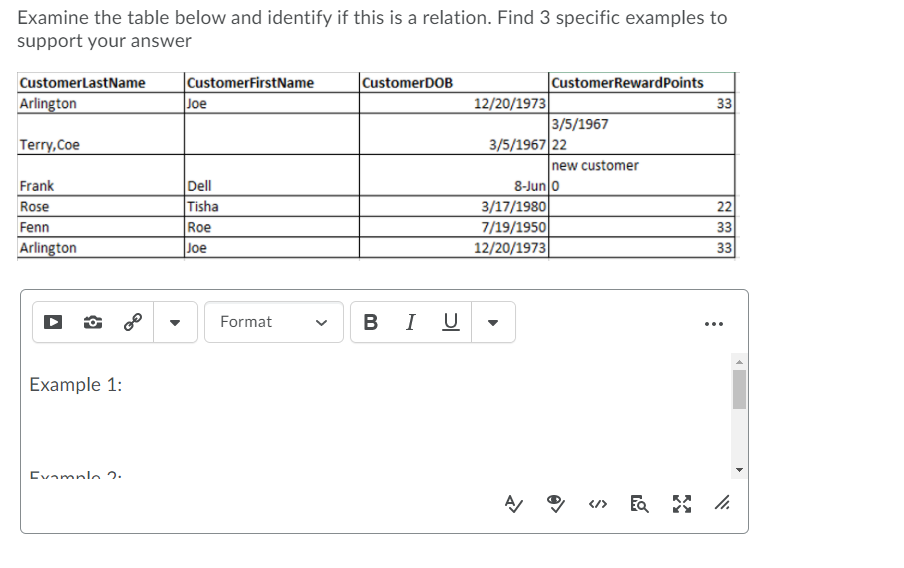Click the Insert video icon
Image resolution: width=904 pixels, height=568 pixels.
pyautogui.click(x=53, y=322)
